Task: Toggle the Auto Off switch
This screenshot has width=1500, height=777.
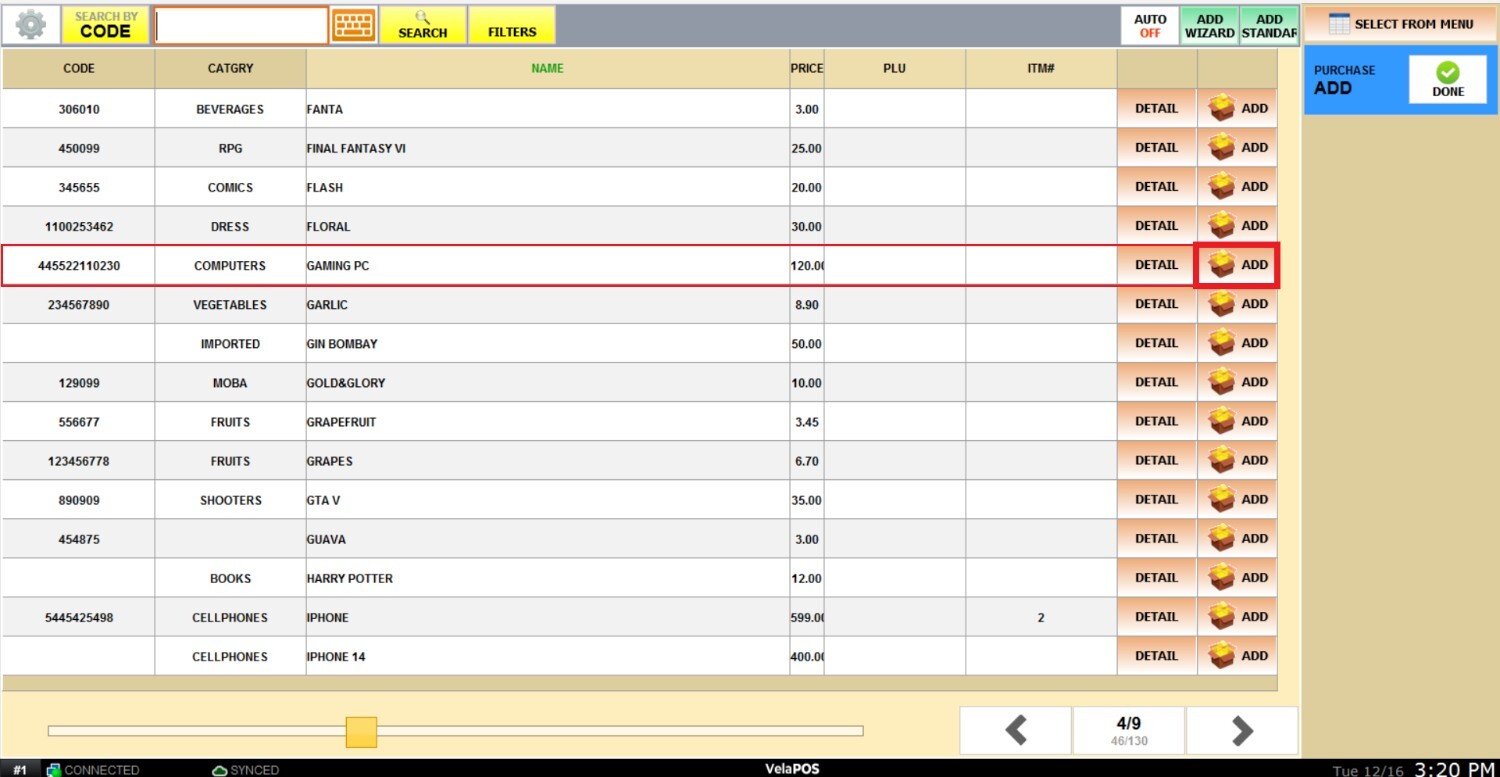Action: (x=1150, y=25)
